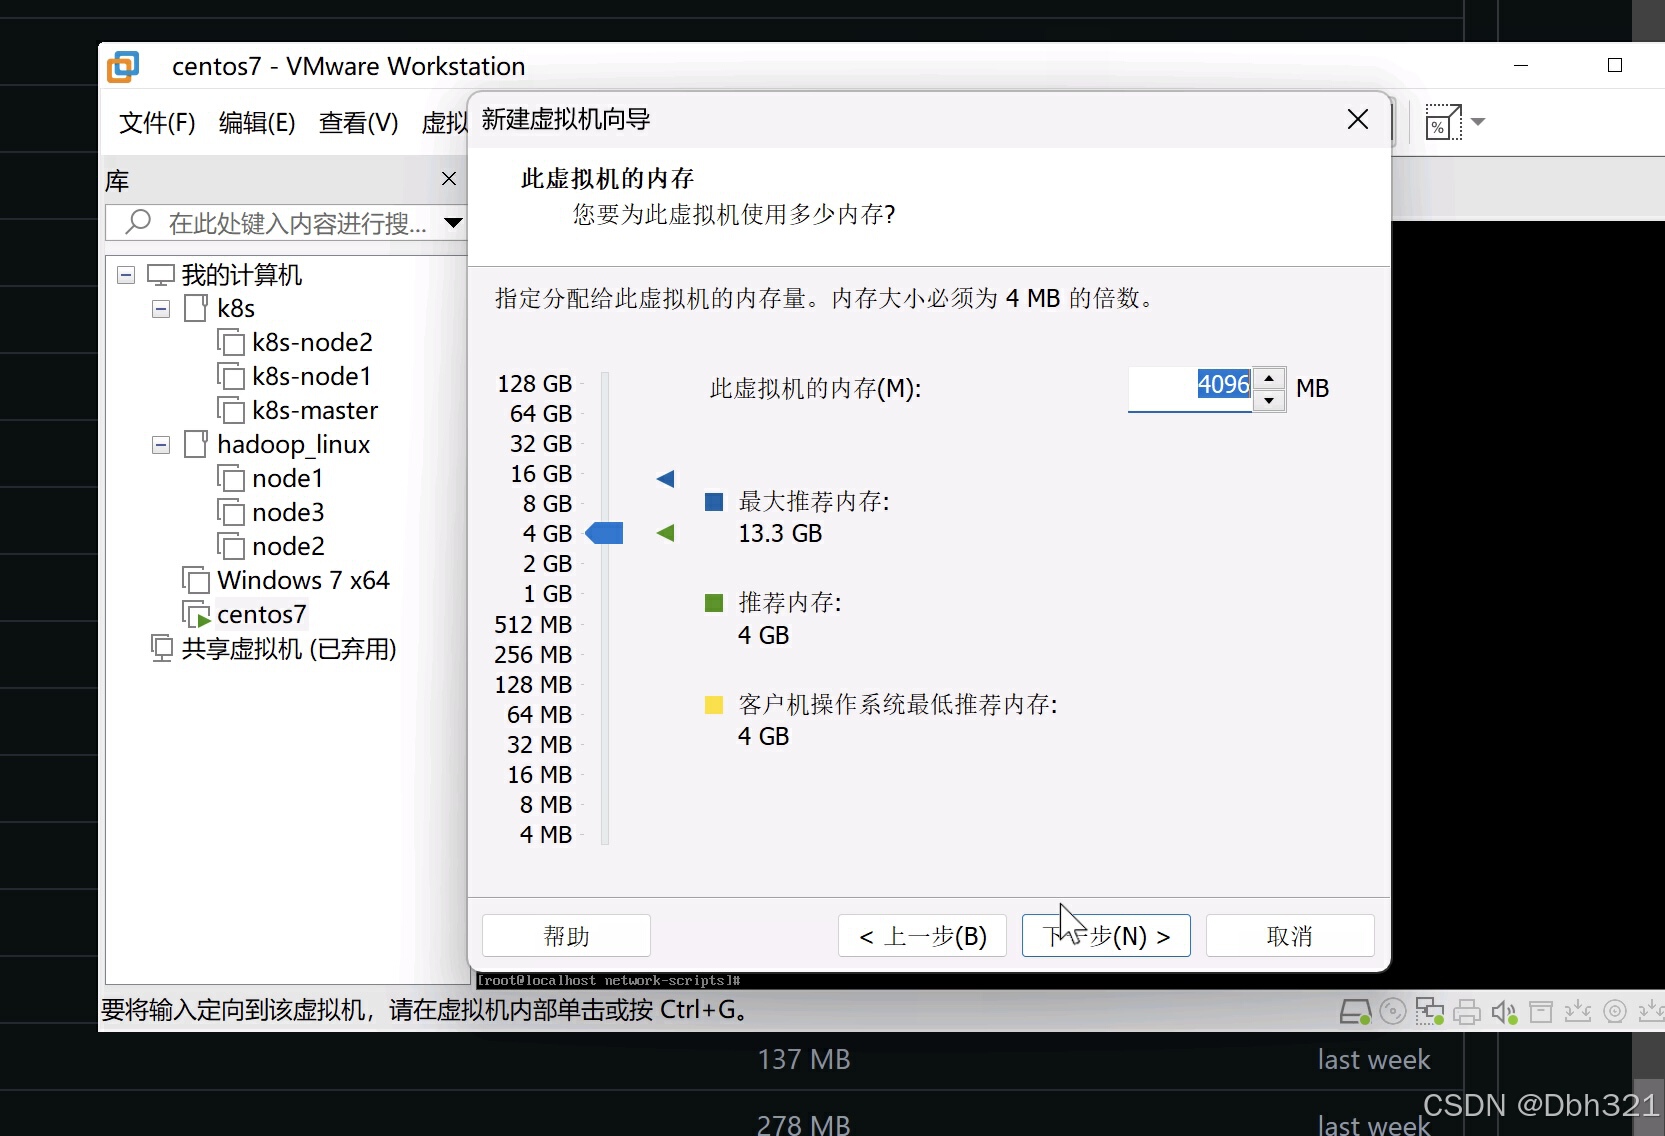
Task: Close the 新建虚拟机向导 dialog
Action: [1357, 119]
